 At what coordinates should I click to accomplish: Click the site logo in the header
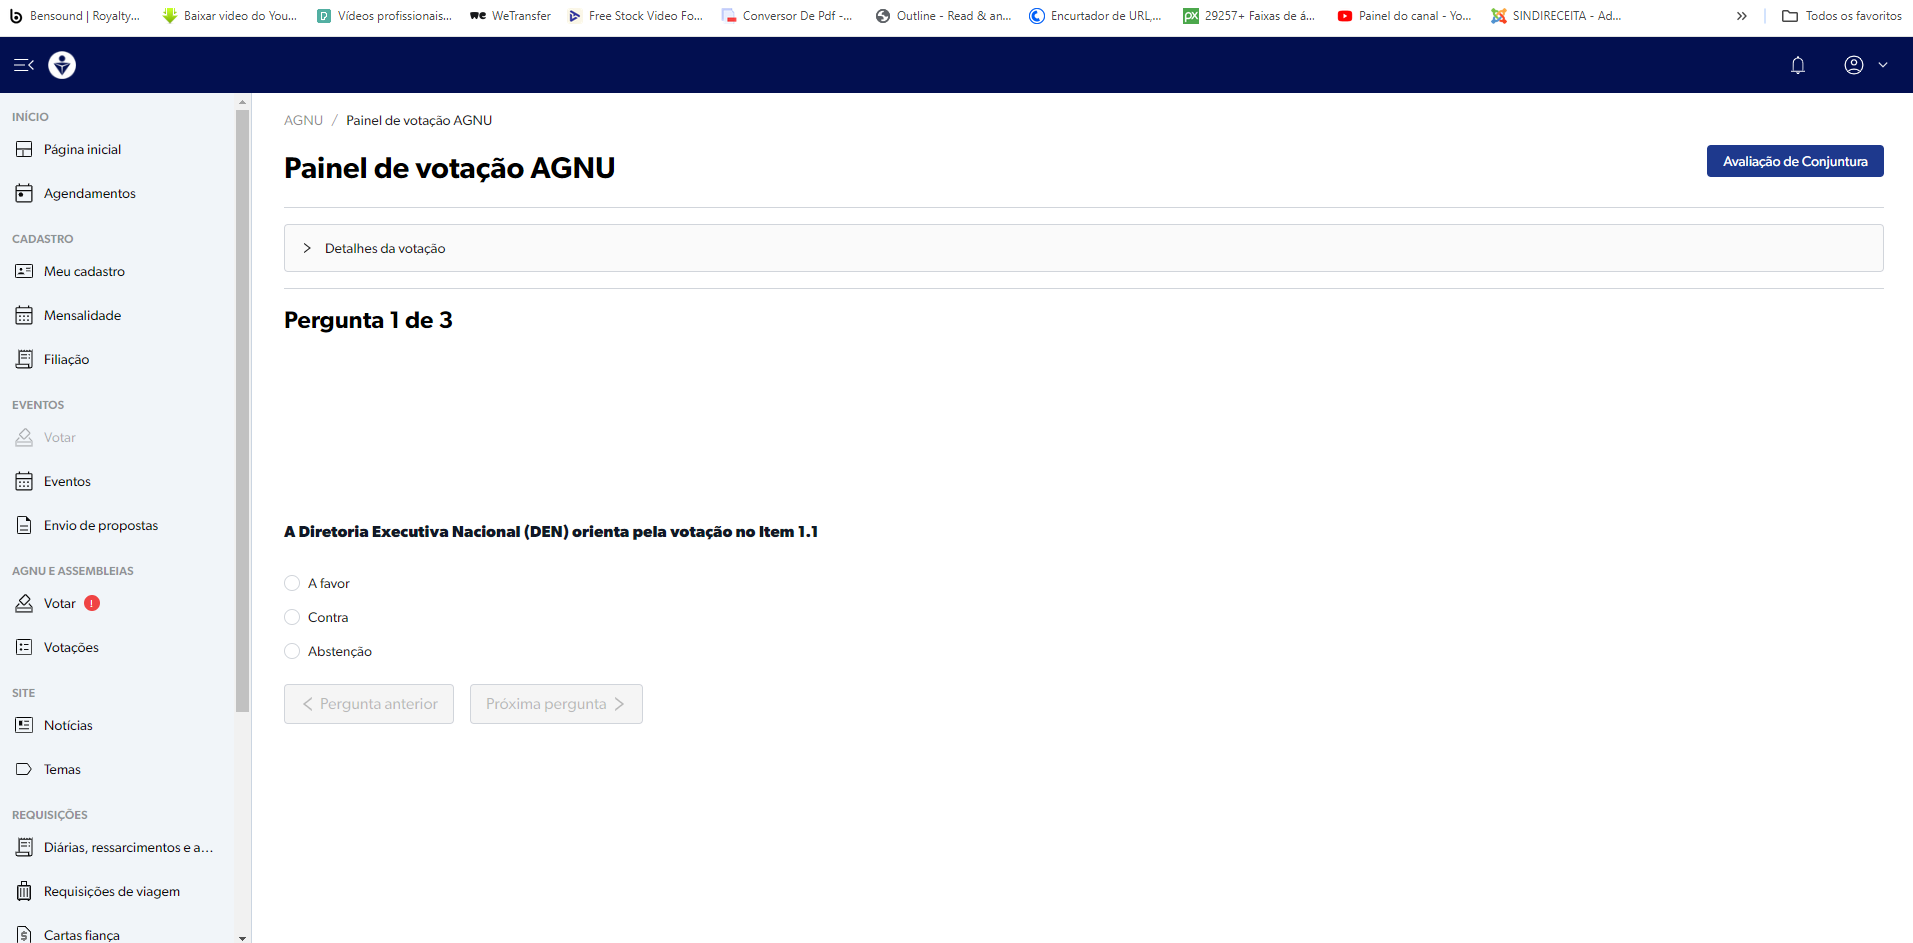pos(62,65)
